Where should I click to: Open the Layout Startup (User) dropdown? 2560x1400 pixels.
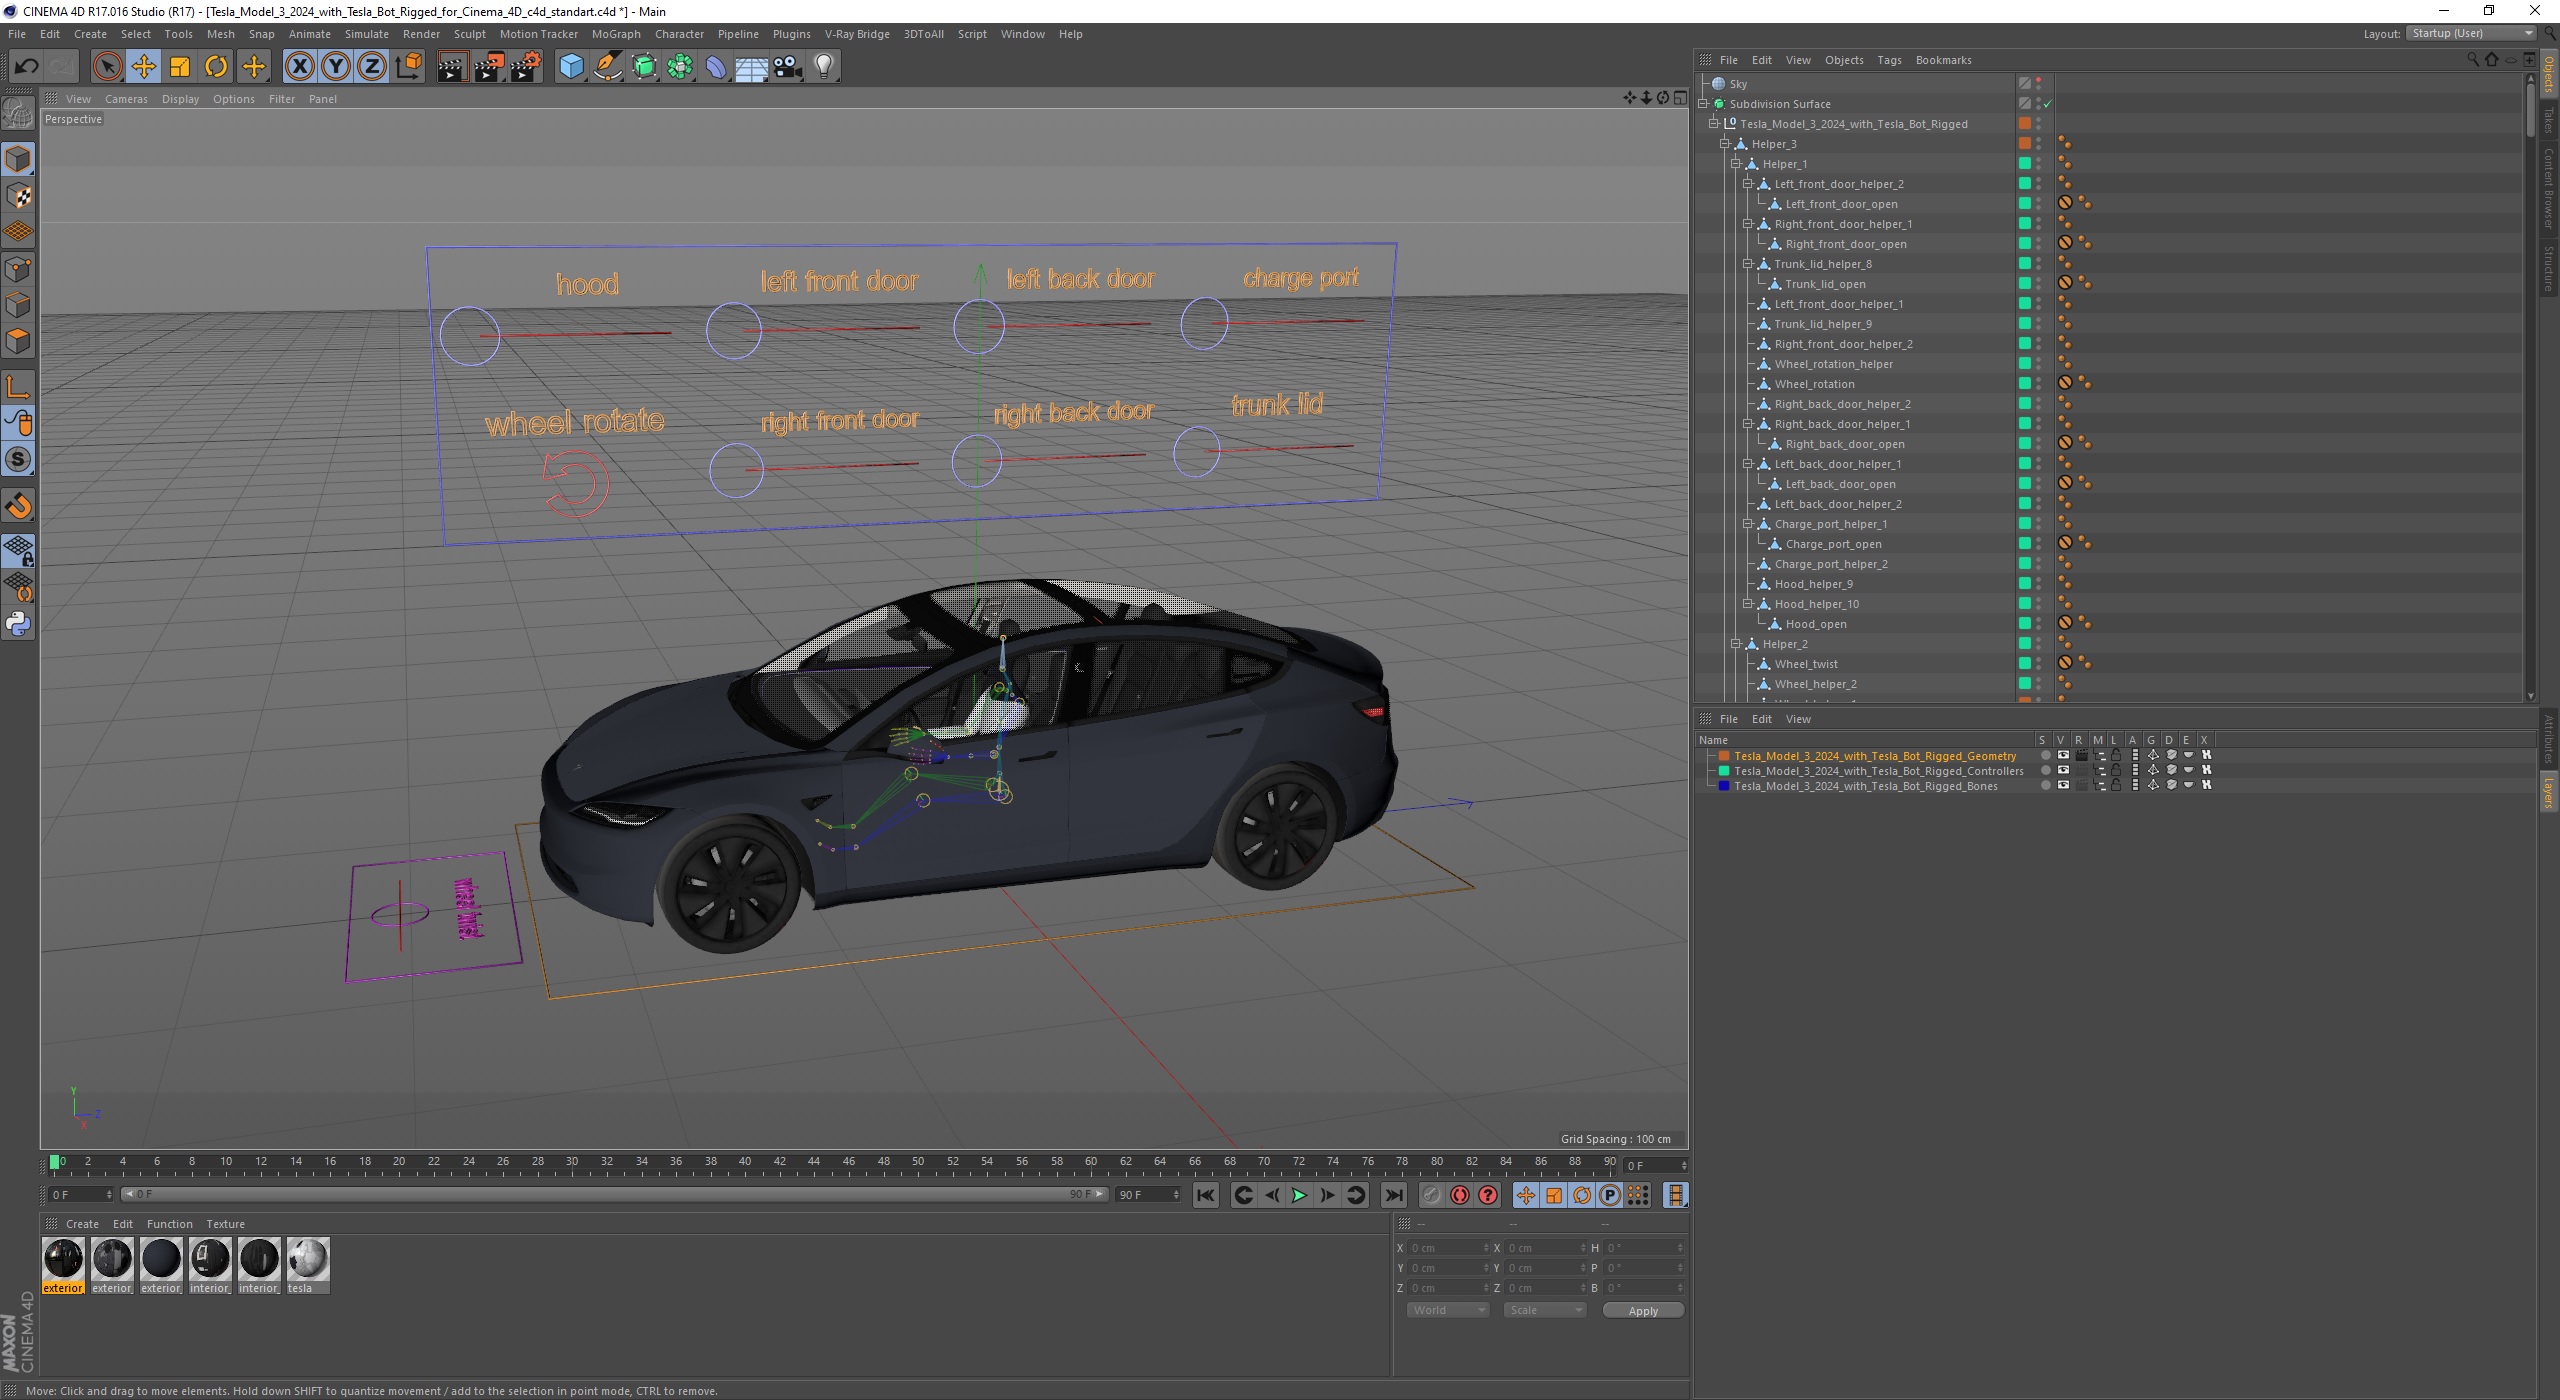[2471, 33]
